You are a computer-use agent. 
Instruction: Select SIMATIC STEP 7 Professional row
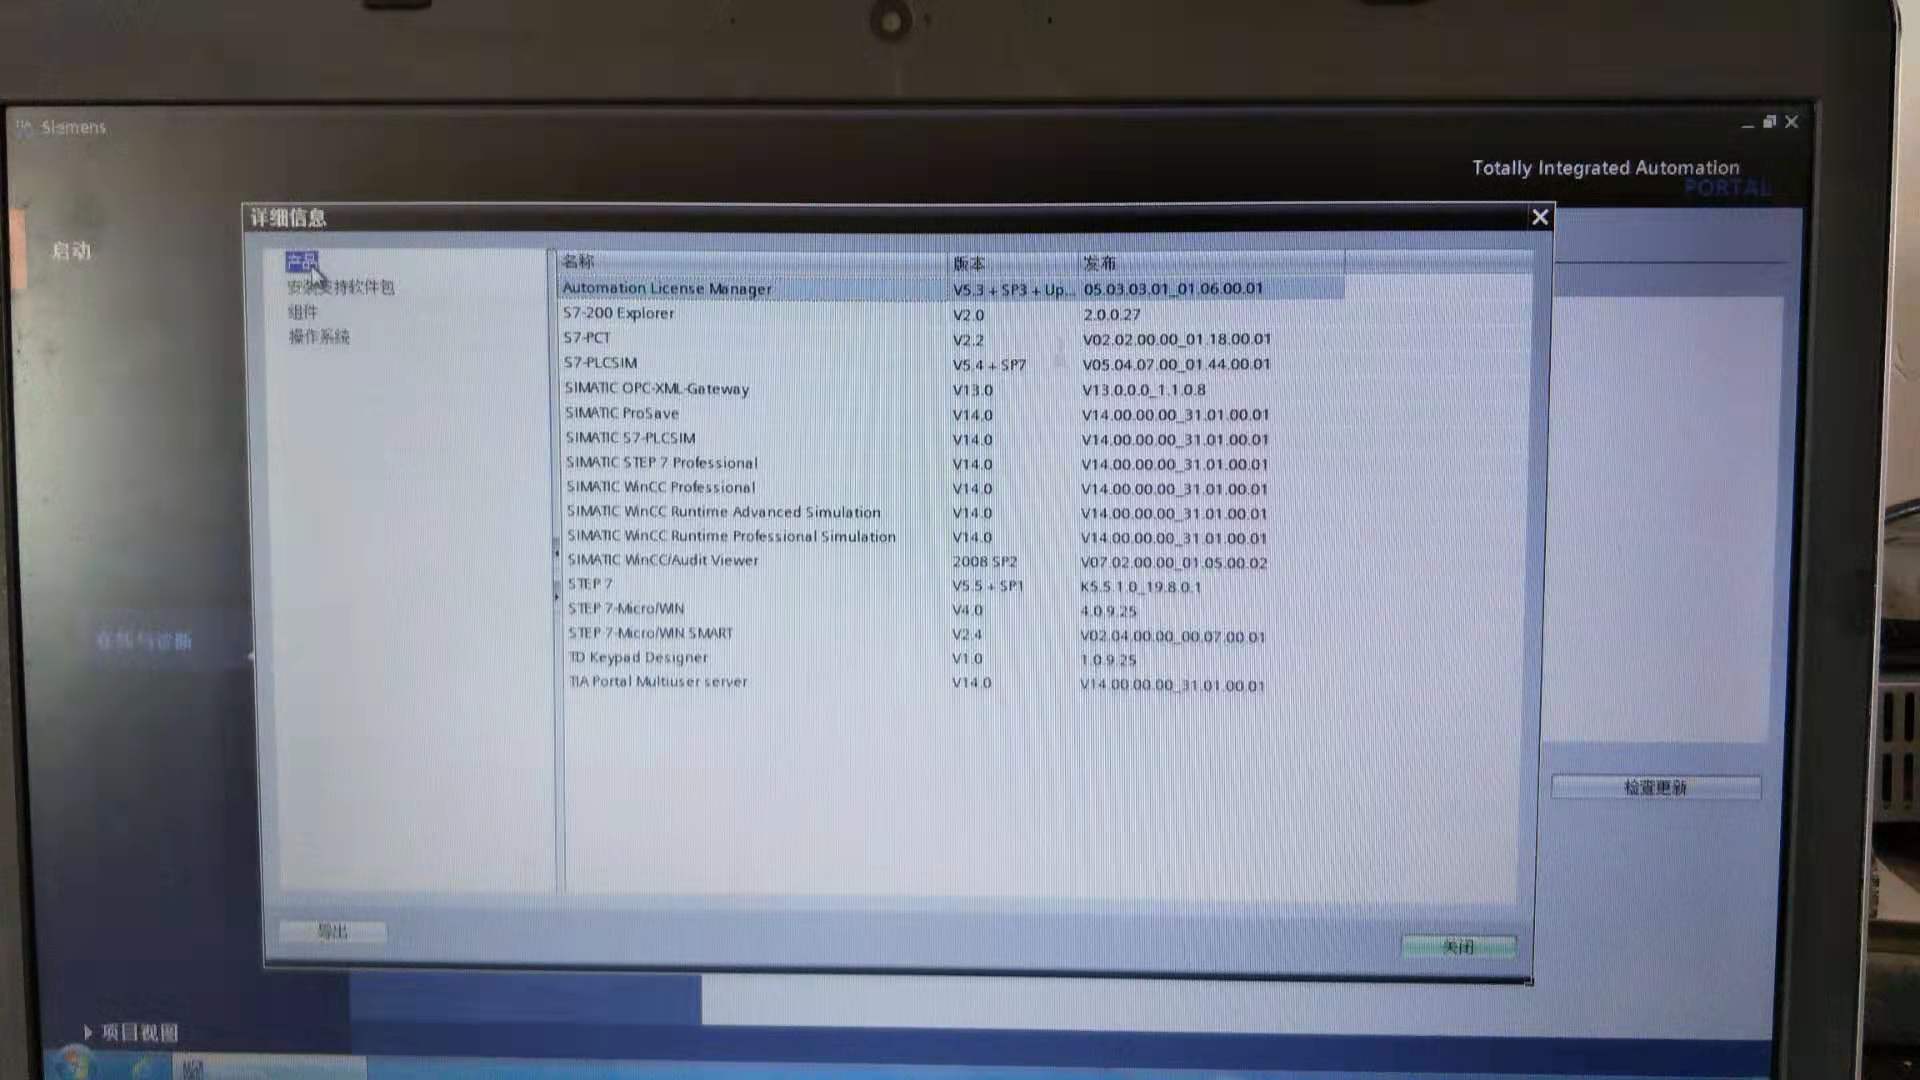pyautogui.click(x=661, y=463)
